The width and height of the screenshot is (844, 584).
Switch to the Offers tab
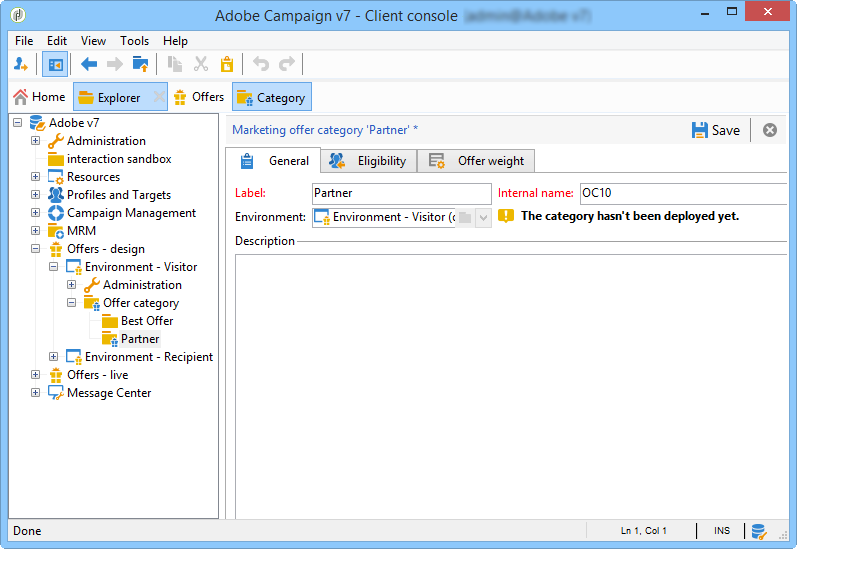(199, 97)
